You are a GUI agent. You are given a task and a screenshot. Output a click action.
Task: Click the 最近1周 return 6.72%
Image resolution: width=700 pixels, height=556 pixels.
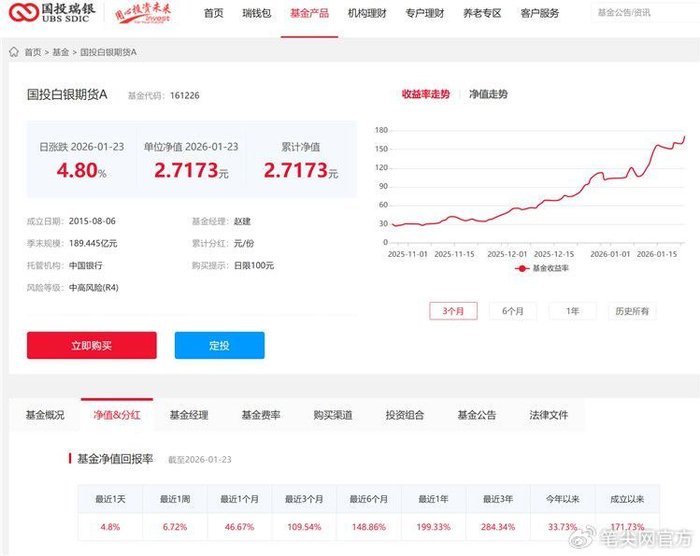[x=175, y=527]
